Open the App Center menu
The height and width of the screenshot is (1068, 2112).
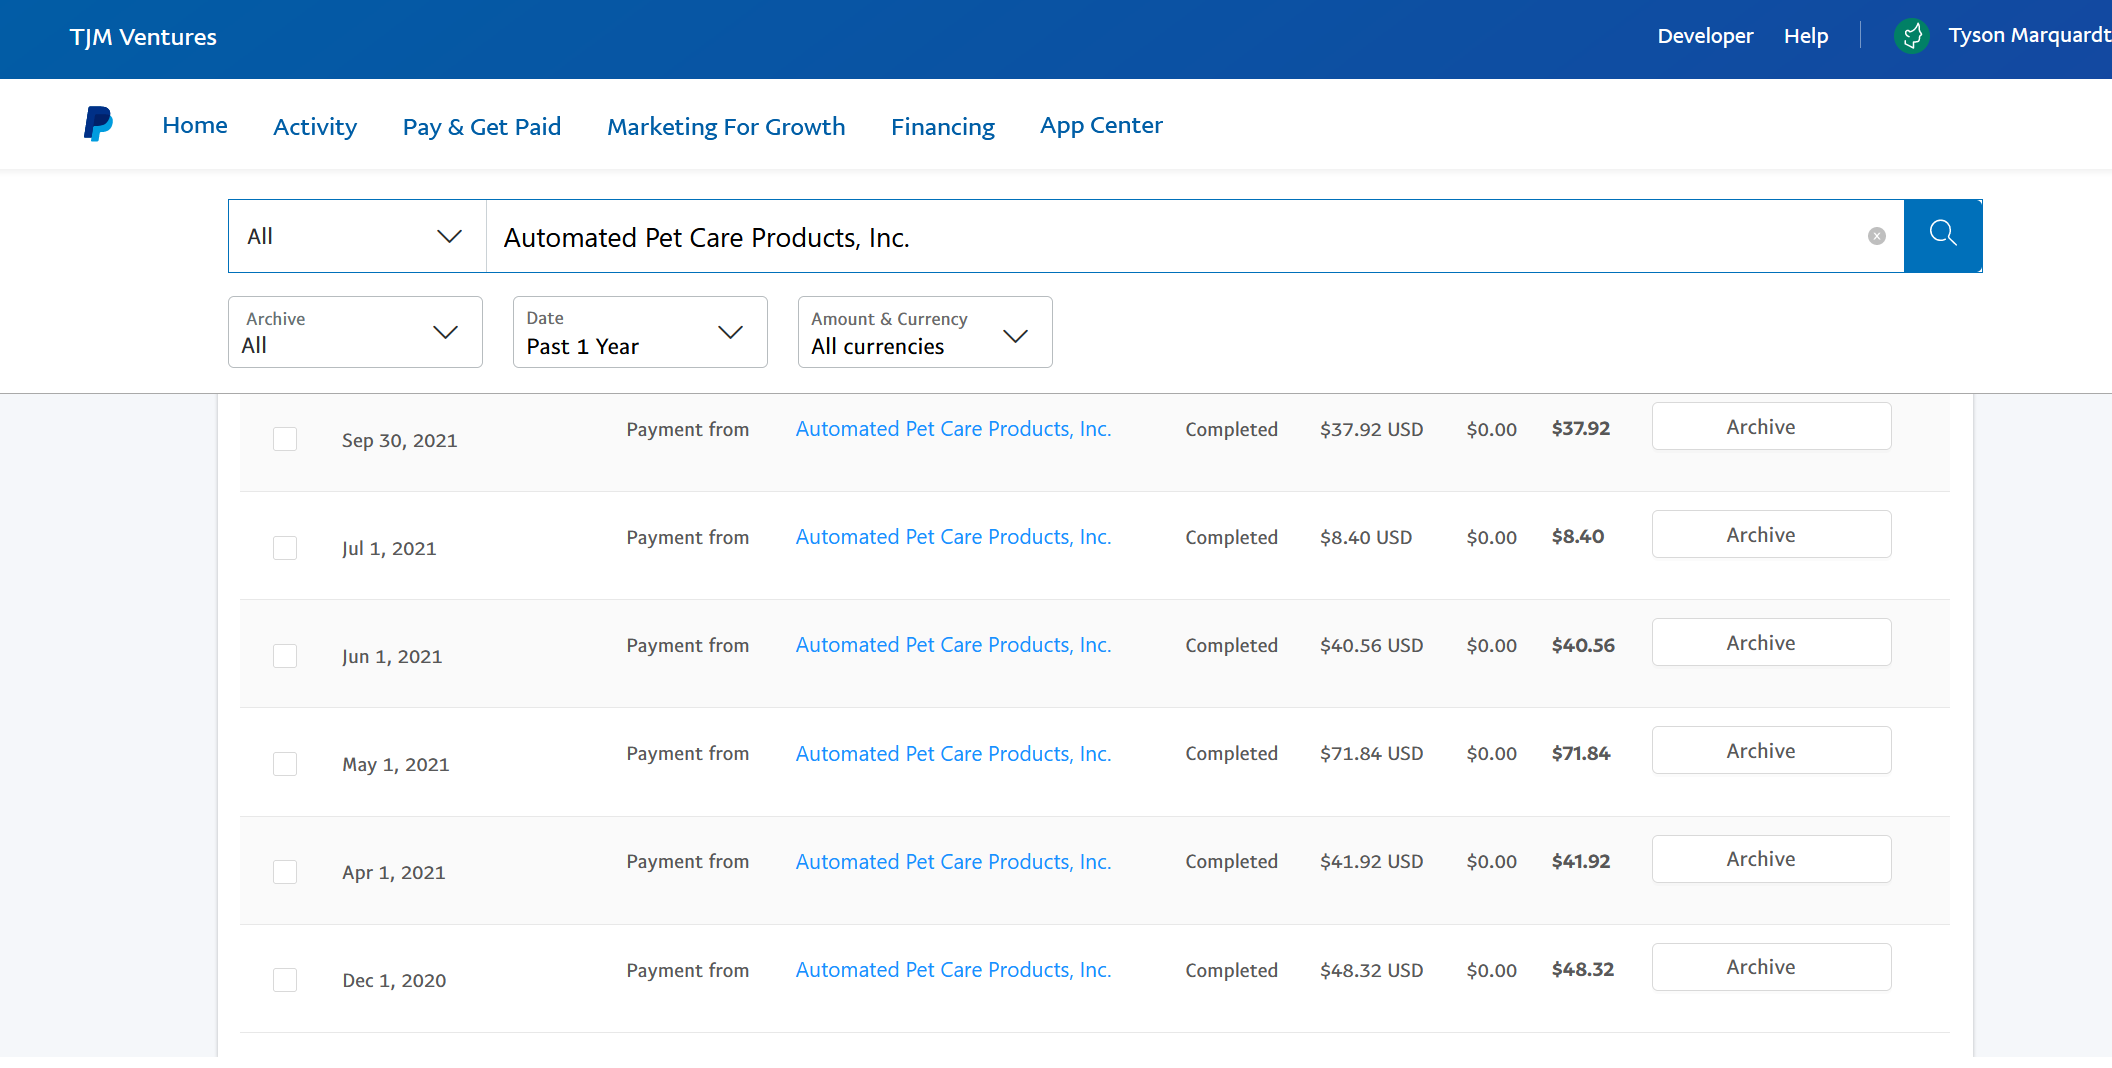1101,125
